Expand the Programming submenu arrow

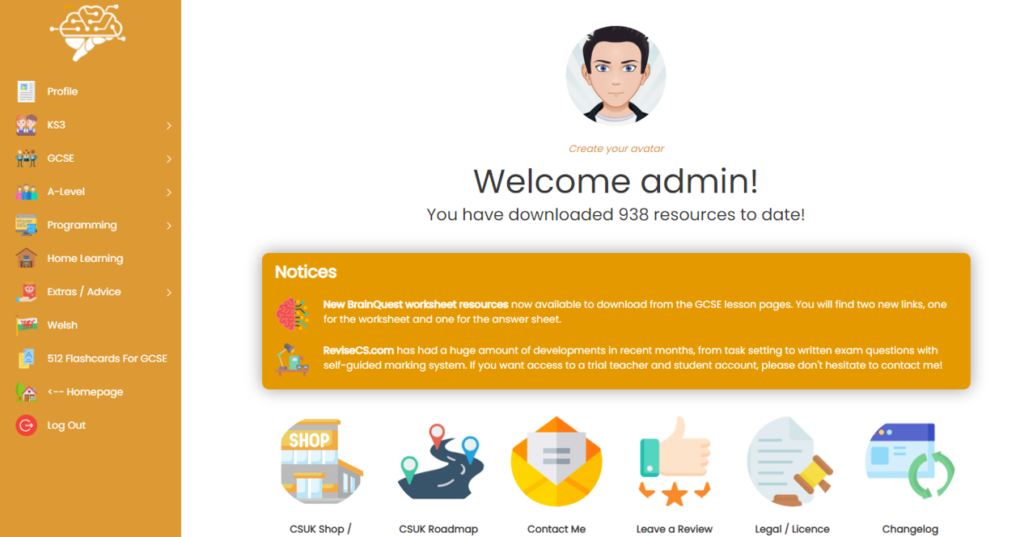pyautogui.click(x=168, y=225)
